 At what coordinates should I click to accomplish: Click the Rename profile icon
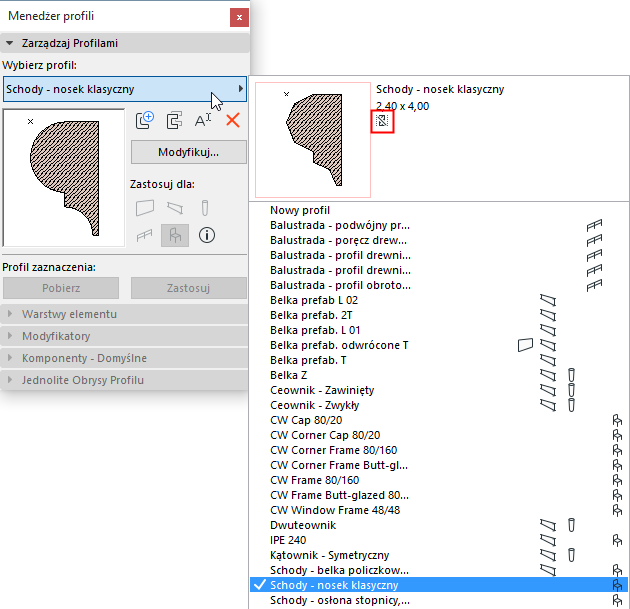(203, 120)
